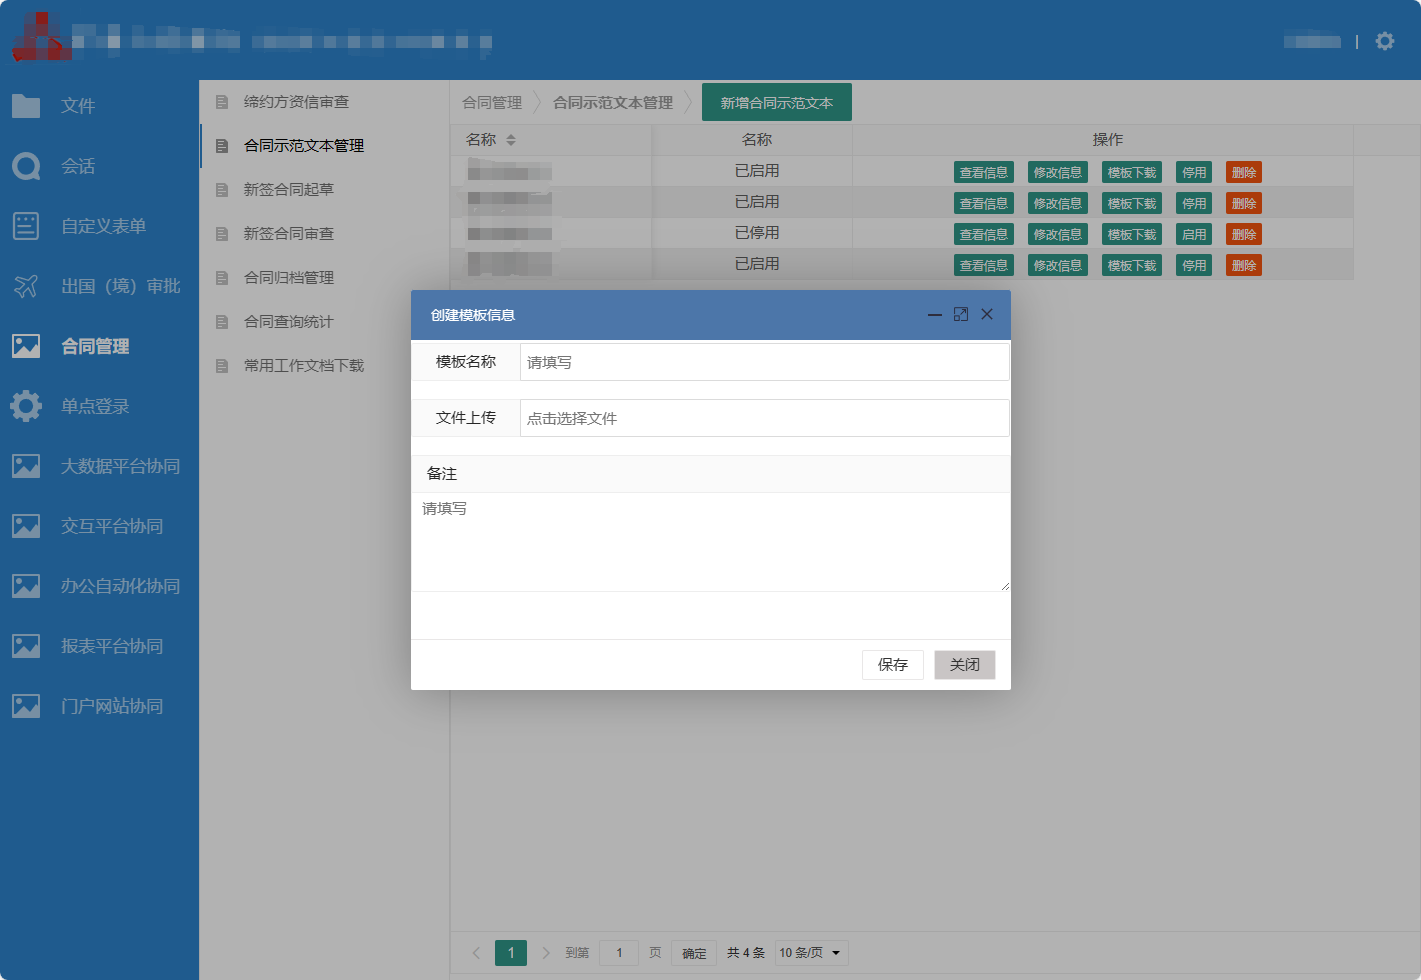1421x980 pixels.
Task: Click 关闭 button in dialog
Action: click(x=965, y=665)
